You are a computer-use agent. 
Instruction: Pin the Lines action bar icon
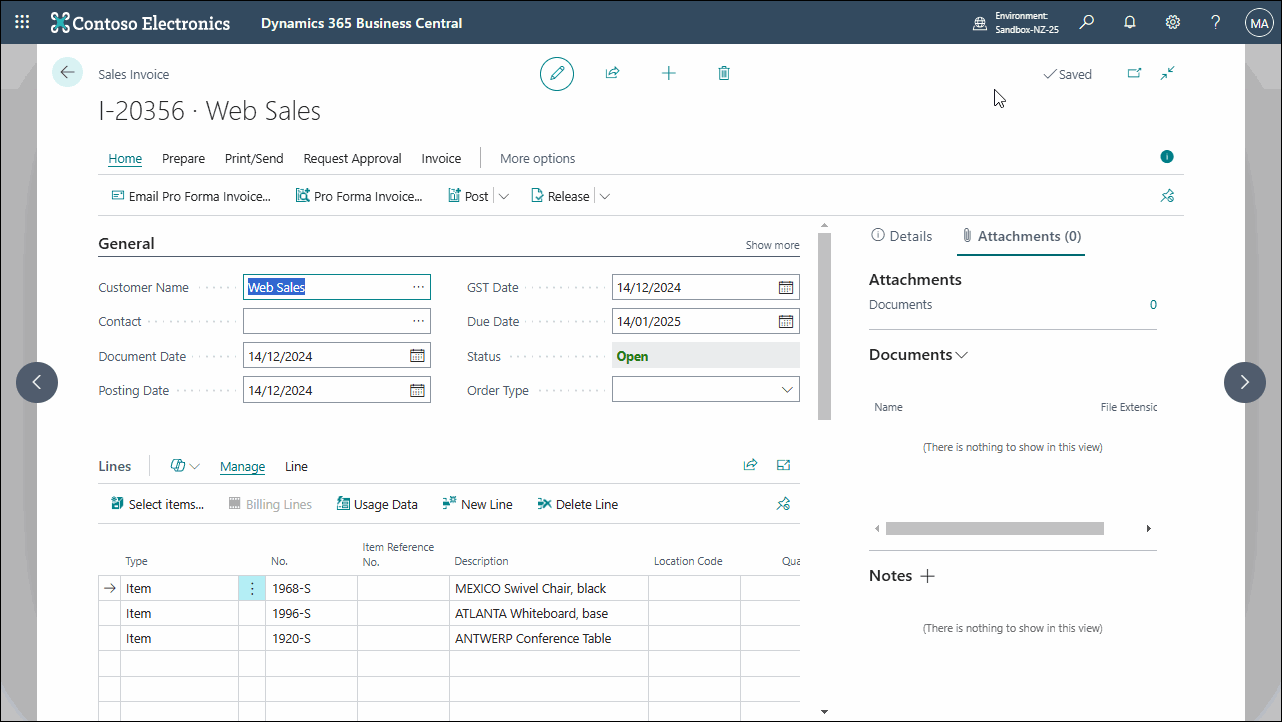point(783,504)
